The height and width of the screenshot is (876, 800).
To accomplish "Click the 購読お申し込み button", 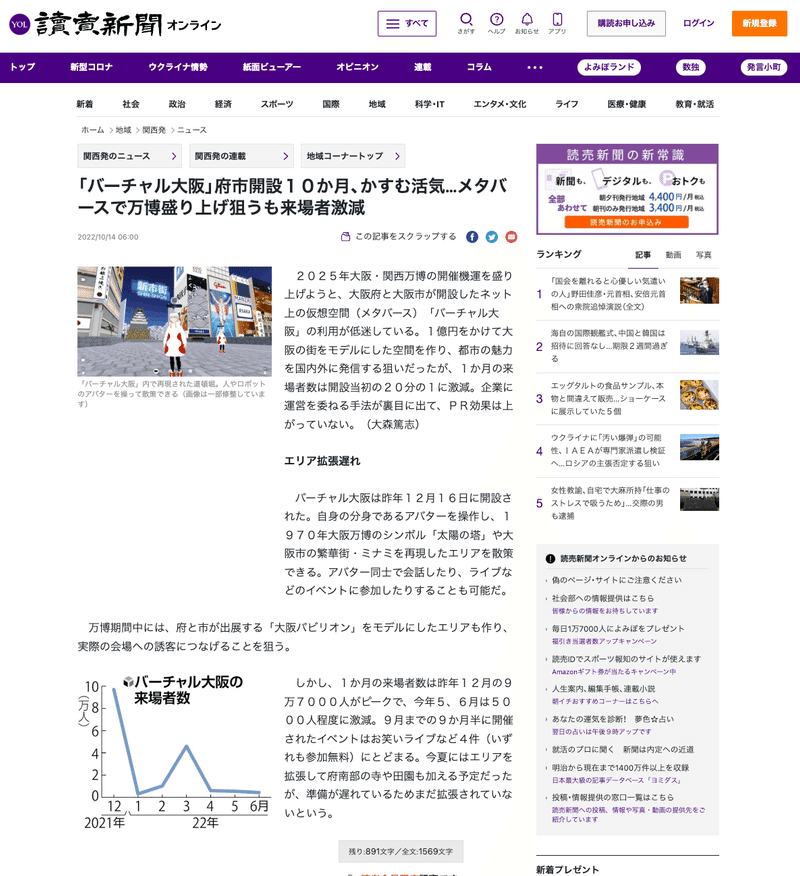I will (x=626, y=23).
